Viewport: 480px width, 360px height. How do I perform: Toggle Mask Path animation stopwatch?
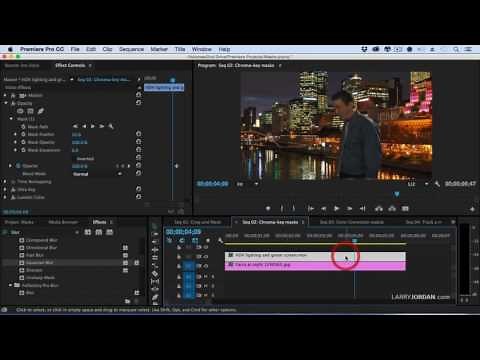(x=23, y=127)
